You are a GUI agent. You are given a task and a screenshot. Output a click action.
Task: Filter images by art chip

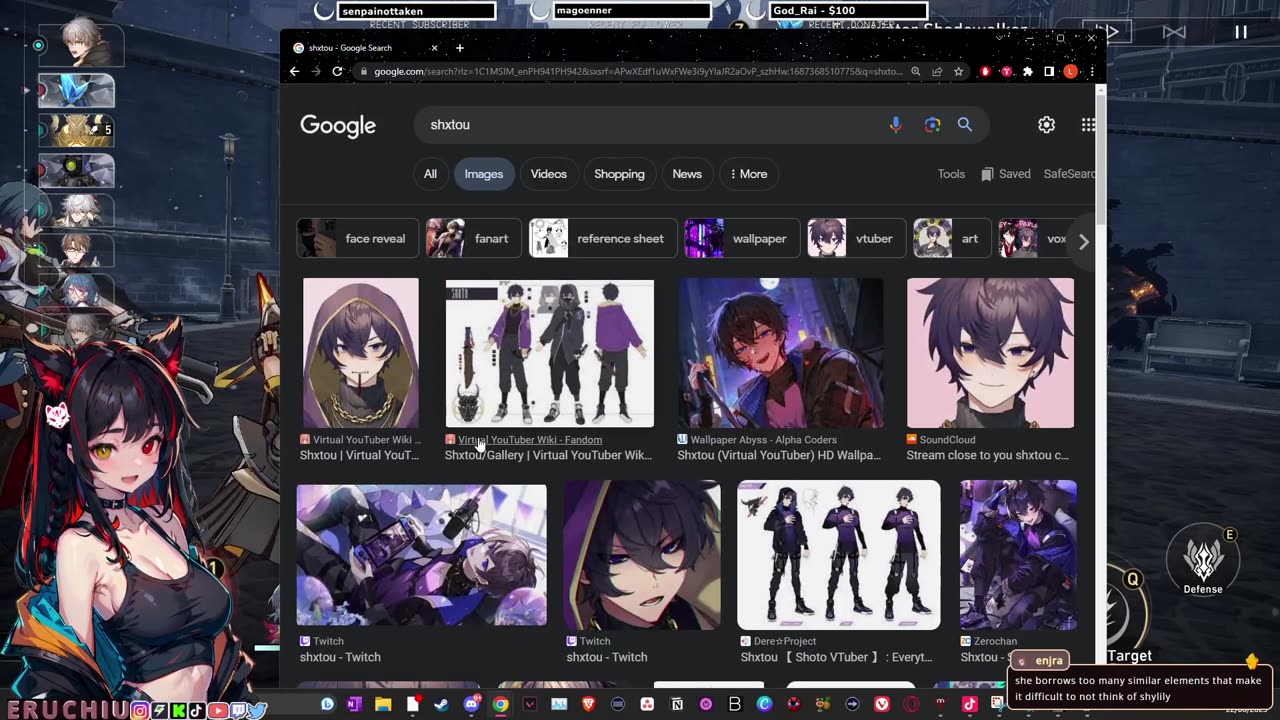coord(952,239)
